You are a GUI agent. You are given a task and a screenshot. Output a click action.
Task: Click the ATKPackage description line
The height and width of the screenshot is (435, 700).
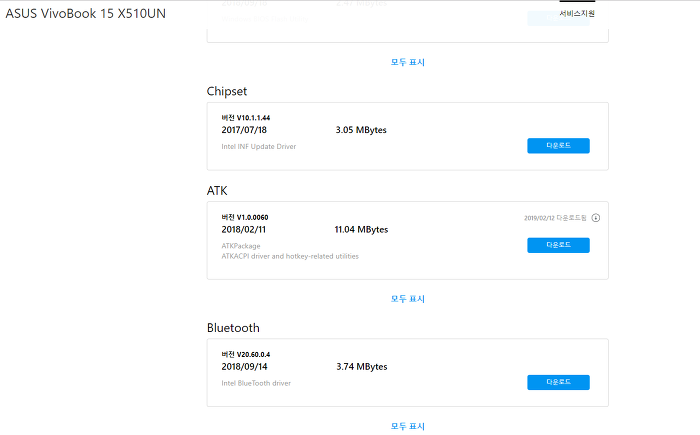click(x=241, y=246)
